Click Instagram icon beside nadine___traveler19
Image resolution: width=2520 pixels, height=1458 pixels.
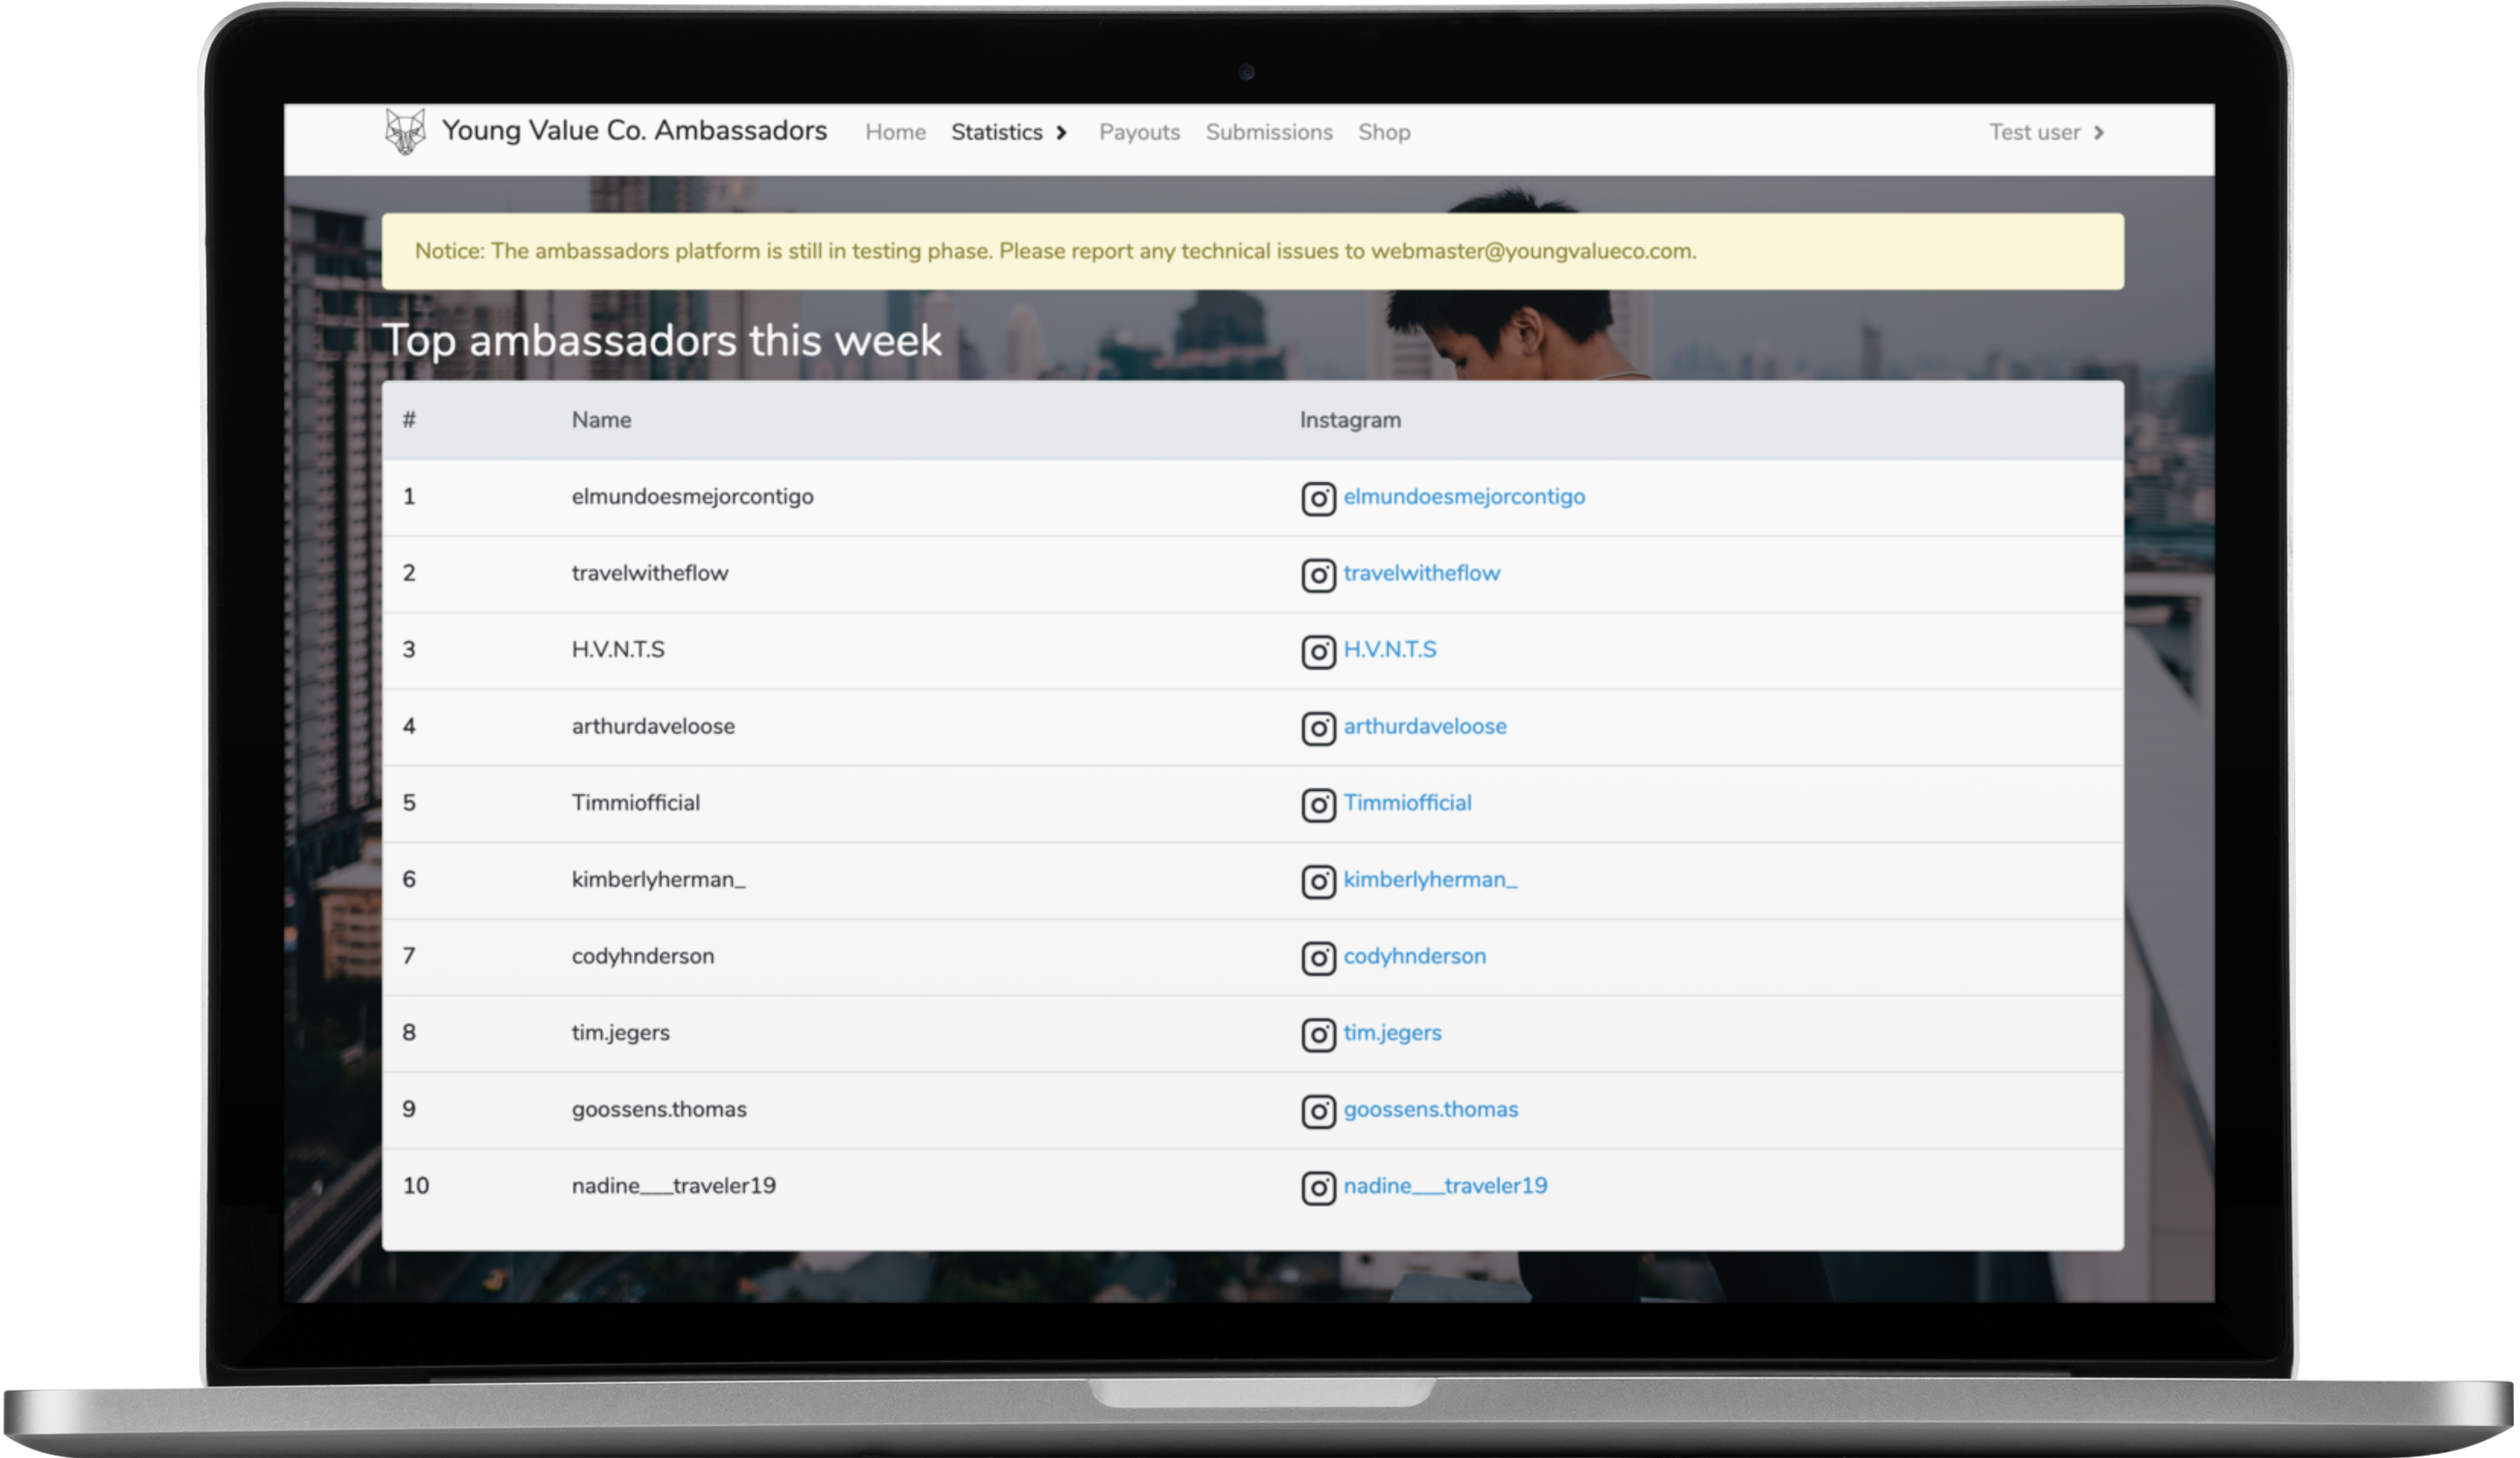[x=1318, y=1187]
